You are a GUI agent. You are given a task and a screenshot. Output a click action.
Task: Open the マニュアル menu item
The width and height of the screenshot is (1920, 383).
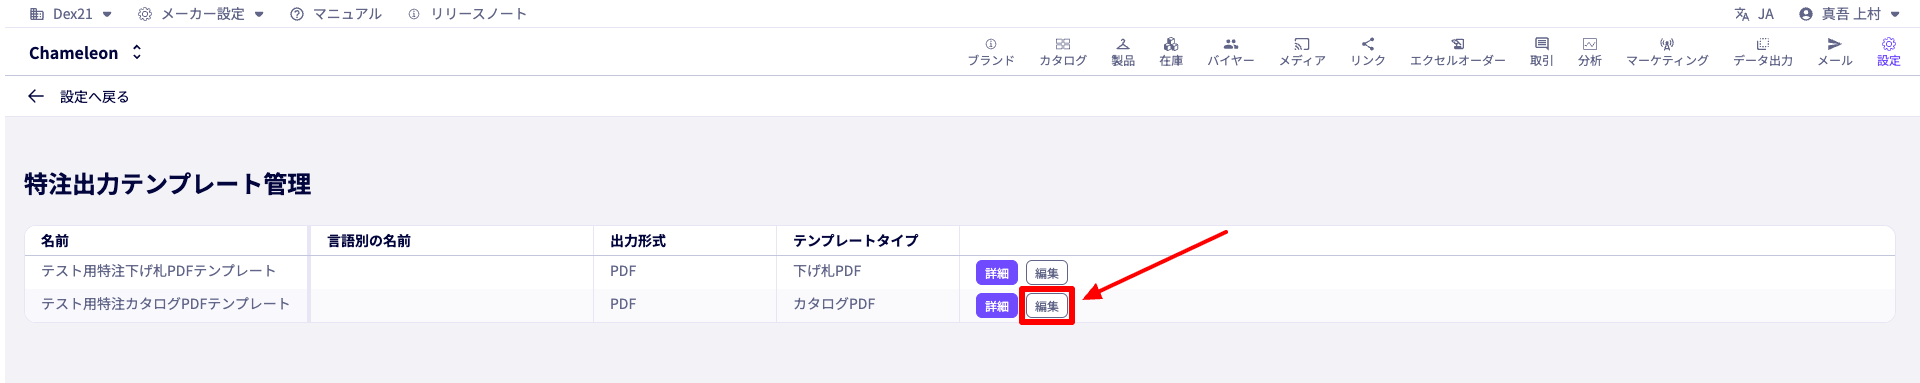tap(336, 14)
